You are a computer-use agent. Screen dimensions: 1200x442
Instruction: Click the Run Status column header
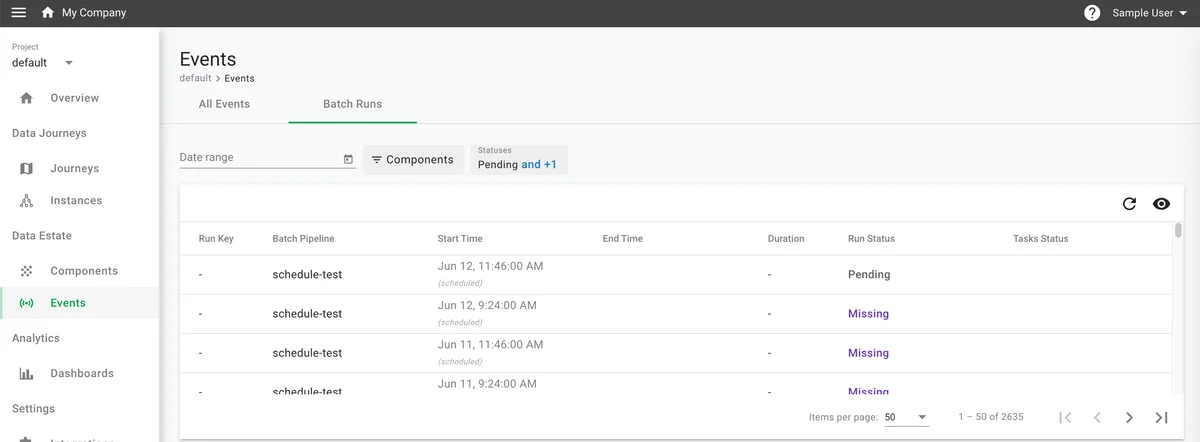click(x=871, y=239)
